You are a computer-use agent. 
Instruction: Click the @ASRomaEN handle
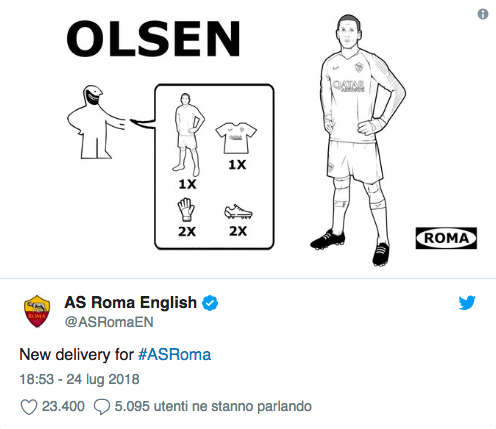click(x=109, y=322)
